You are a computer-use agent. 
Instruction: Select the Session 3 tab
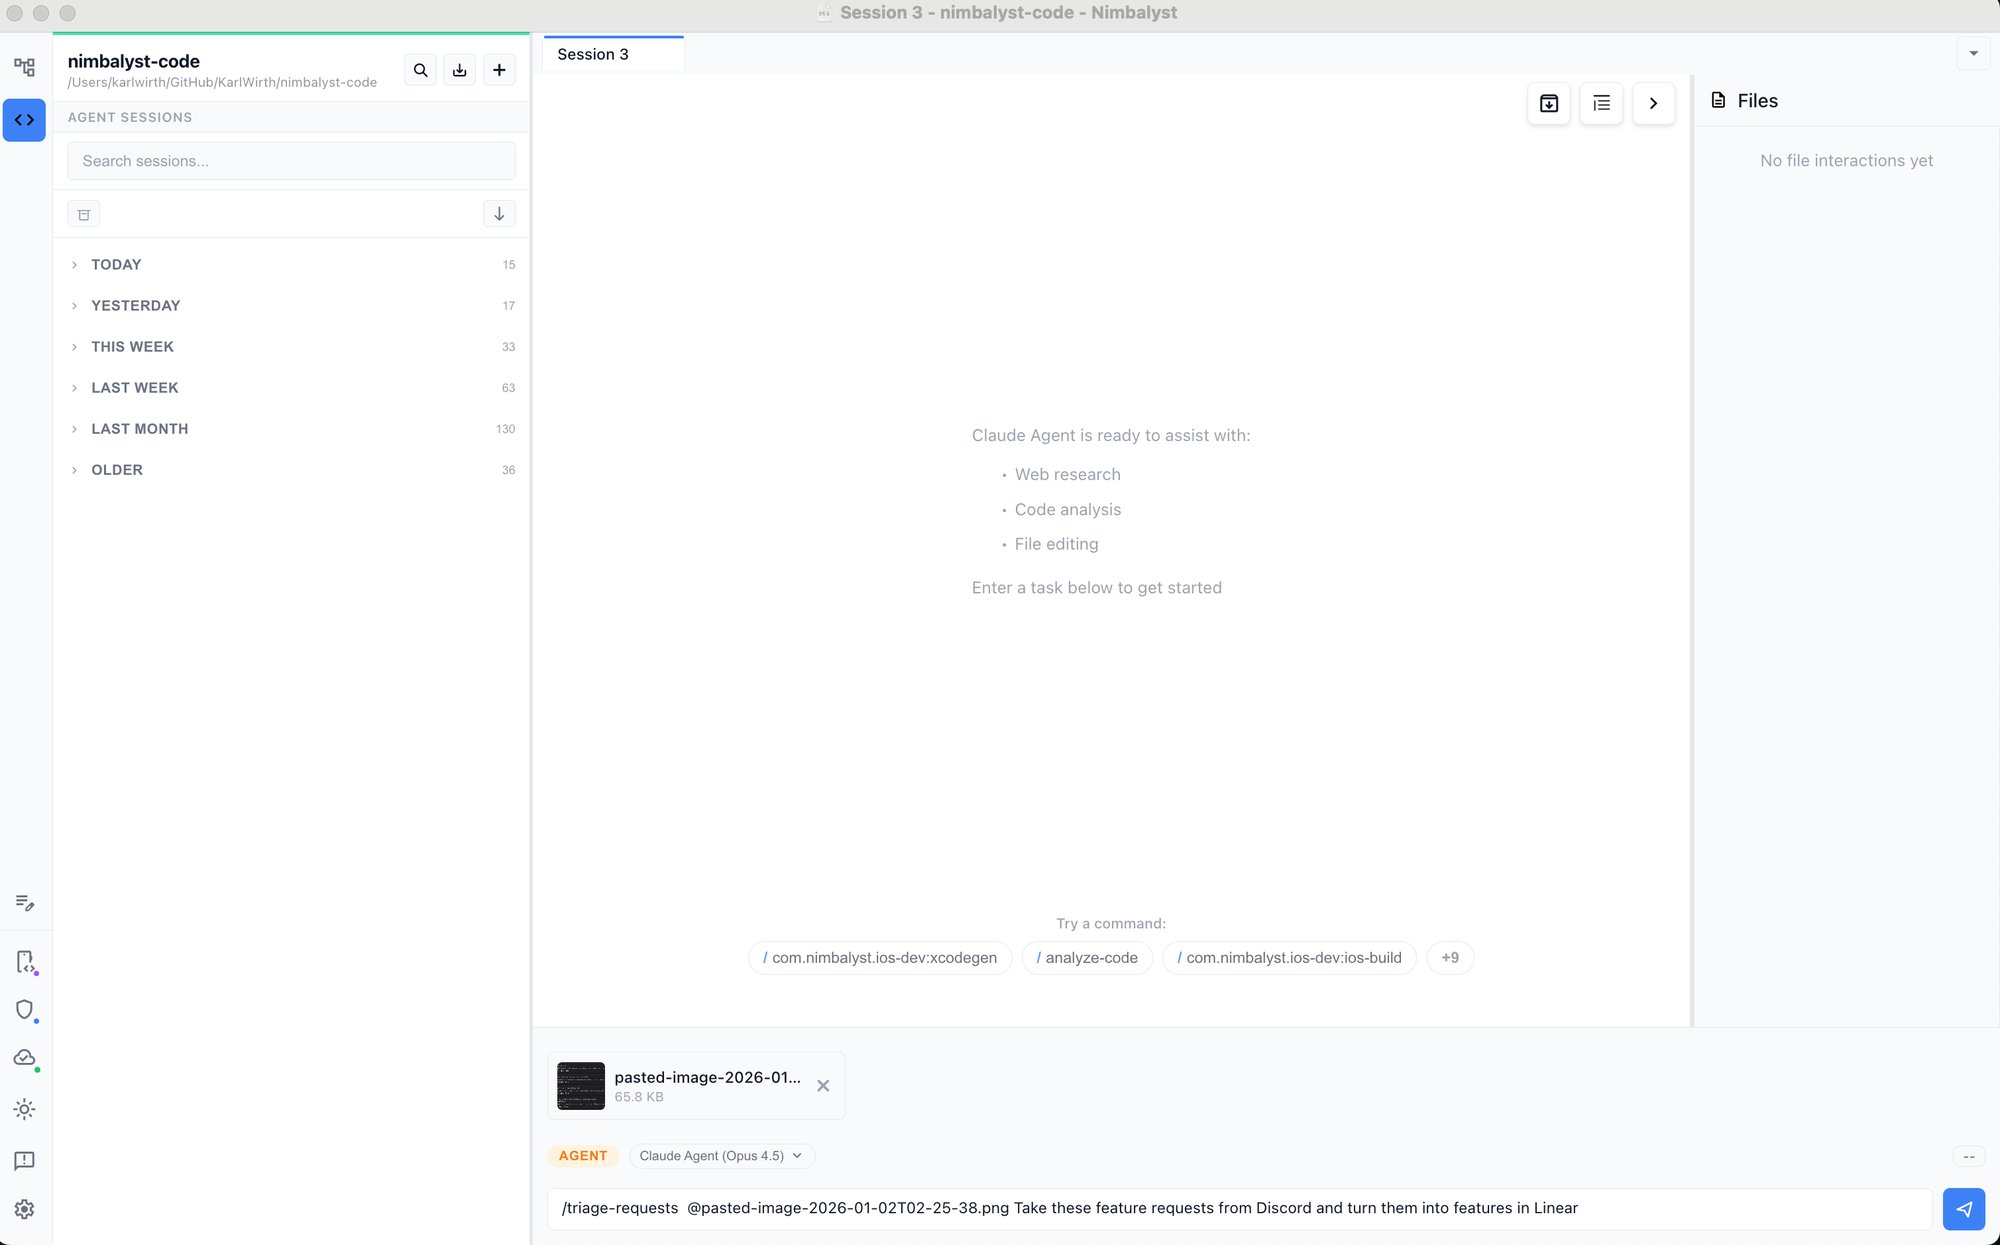click(x=593, y=55)
